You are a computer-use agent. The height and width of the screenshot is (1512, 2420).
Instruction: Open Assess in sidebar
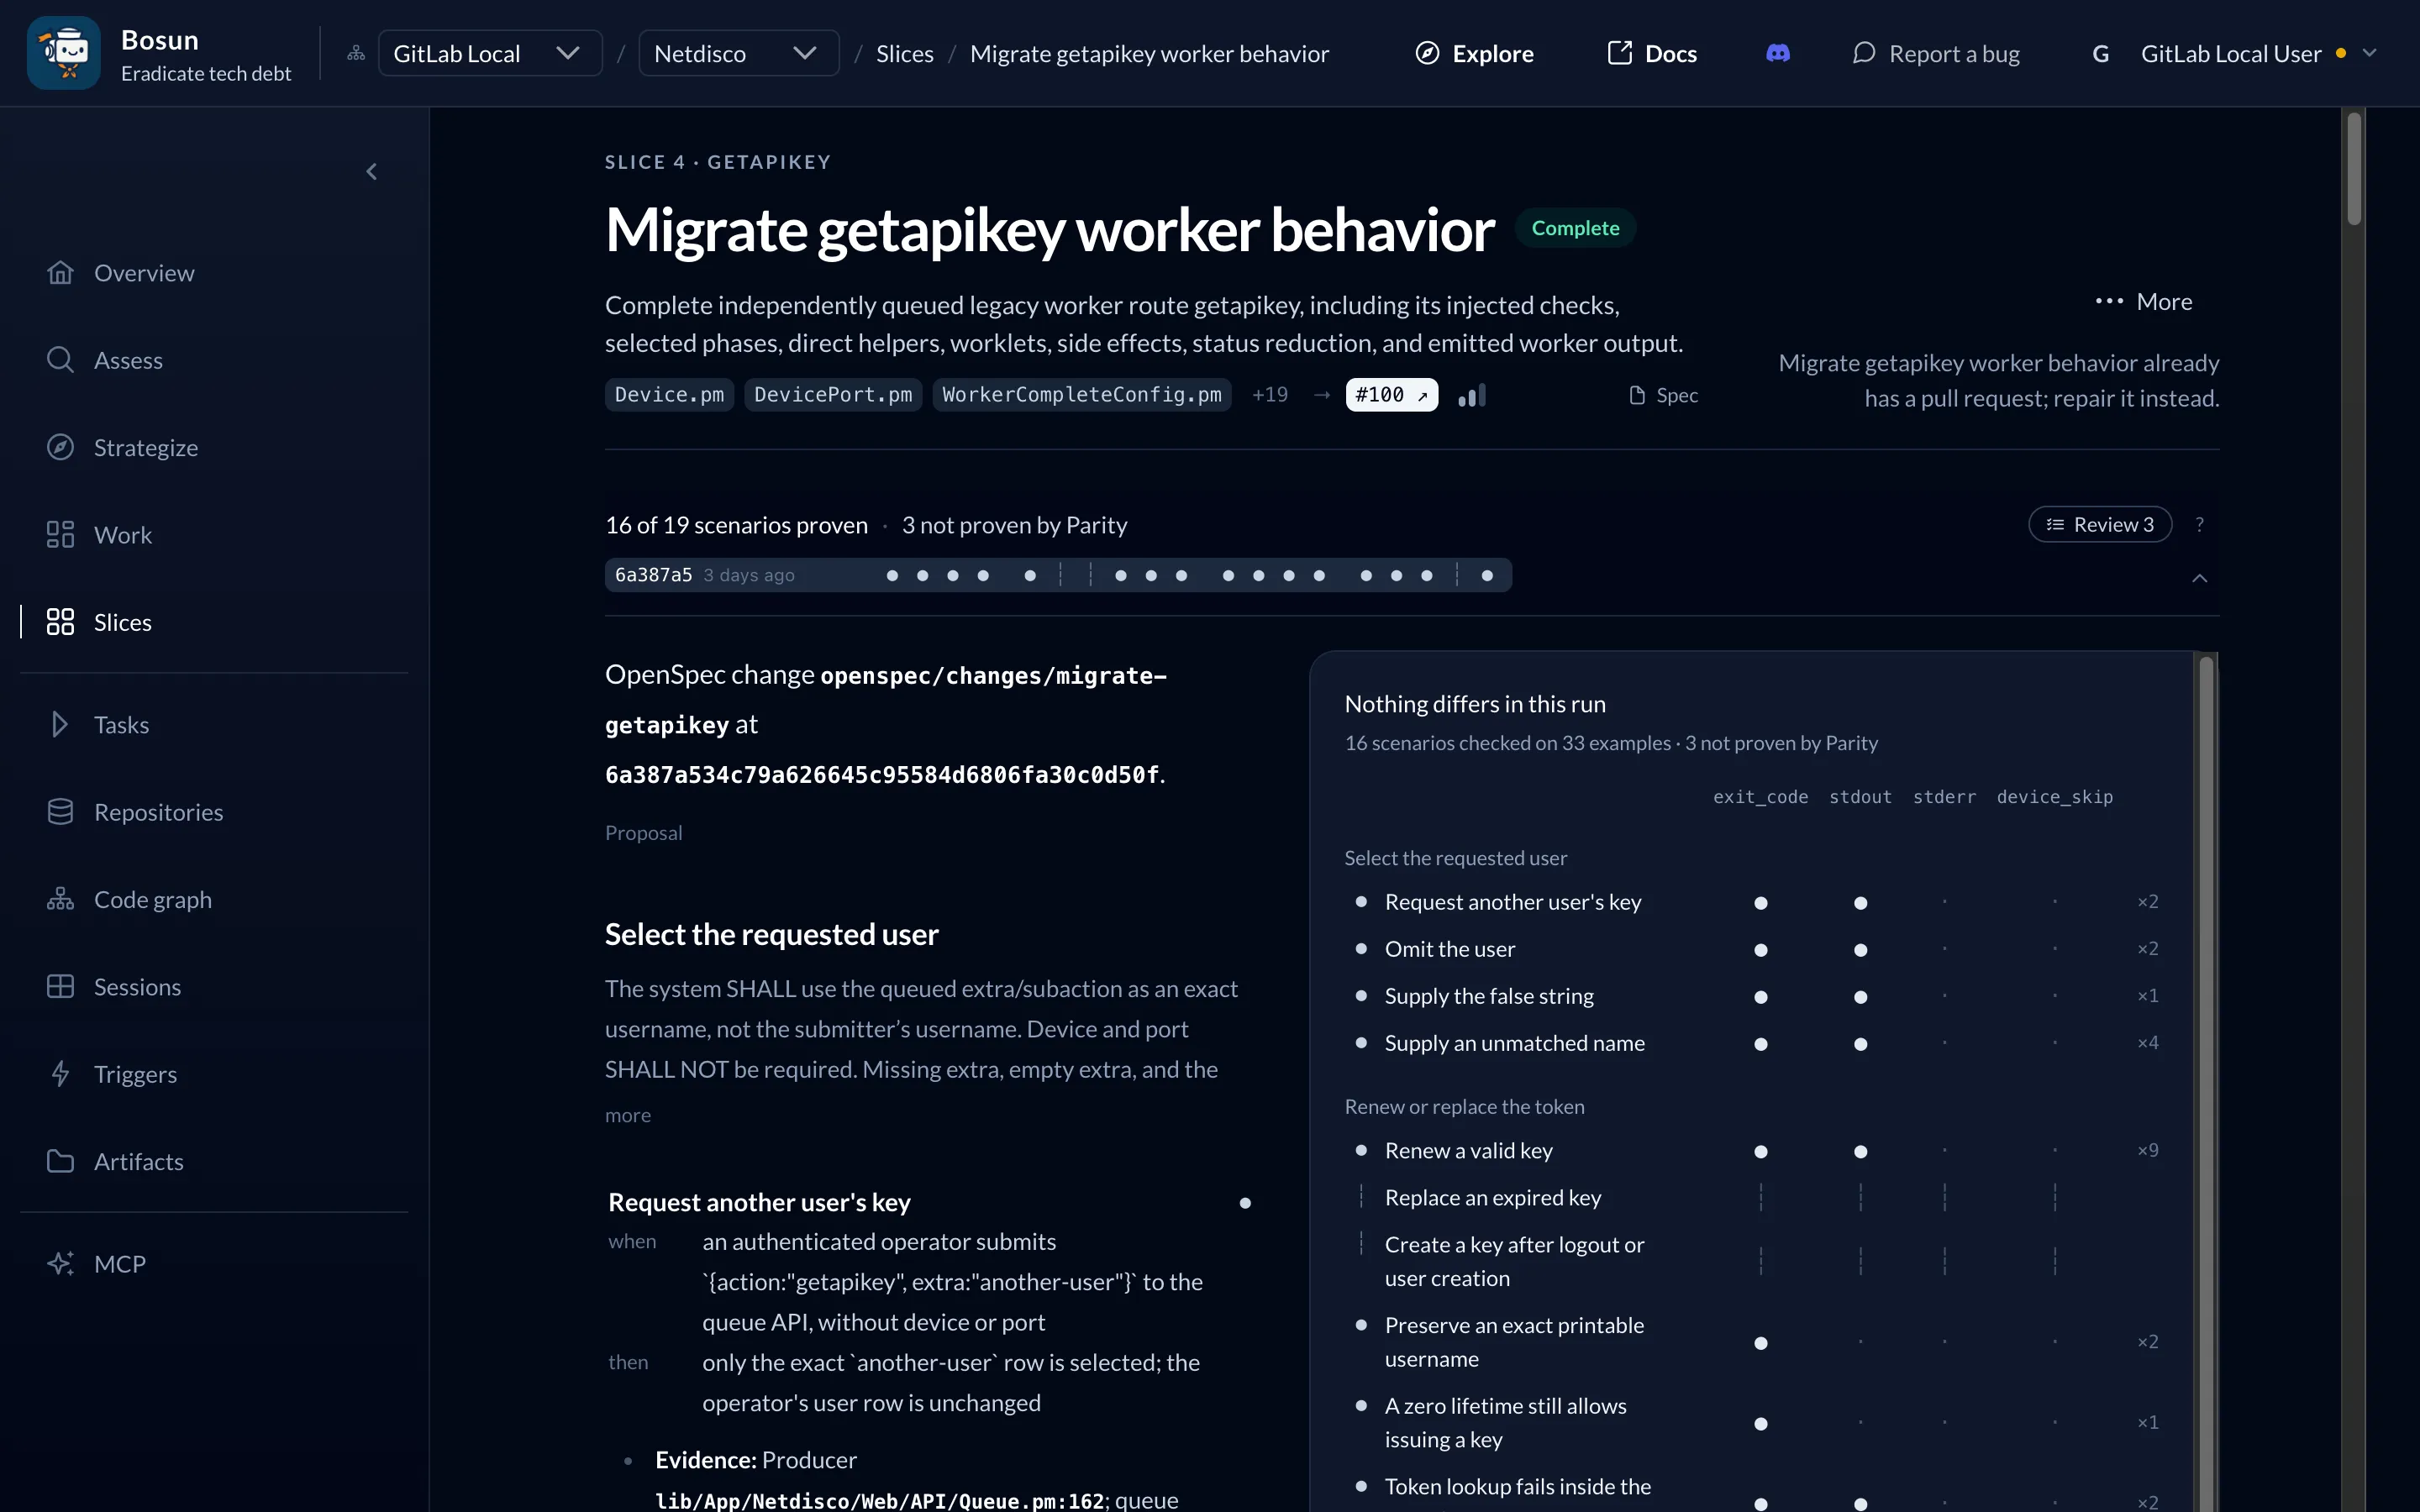pyautogui.click(x=105, y=360)
